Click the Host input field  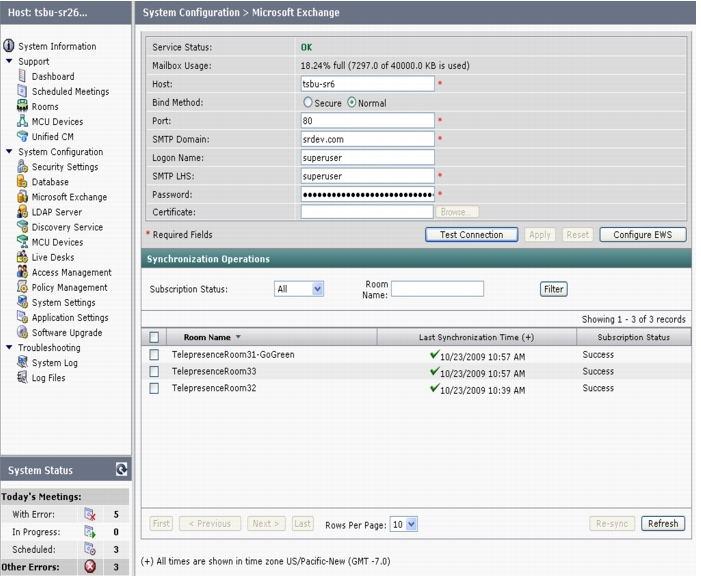367,84
